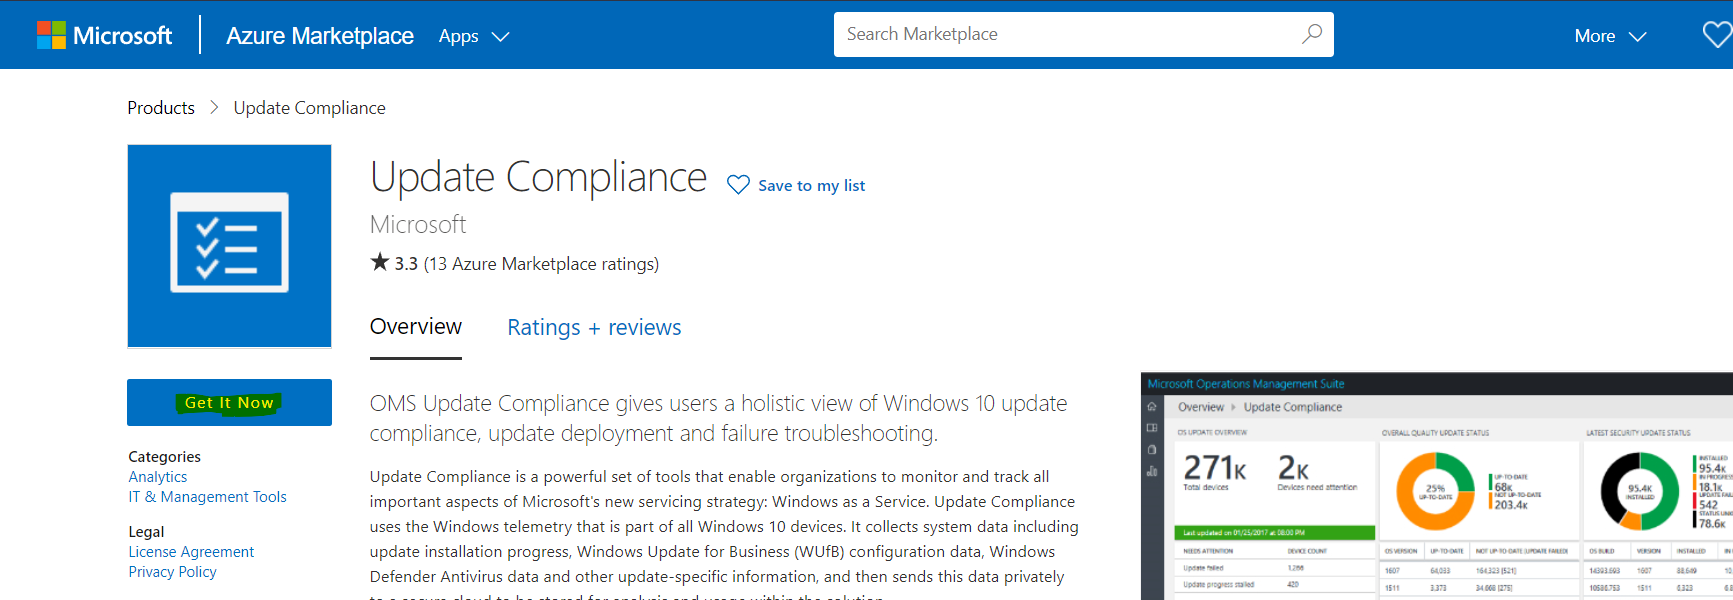Expand the More dropdown menu
The image size is (1733, 600).
point(1610,36)
